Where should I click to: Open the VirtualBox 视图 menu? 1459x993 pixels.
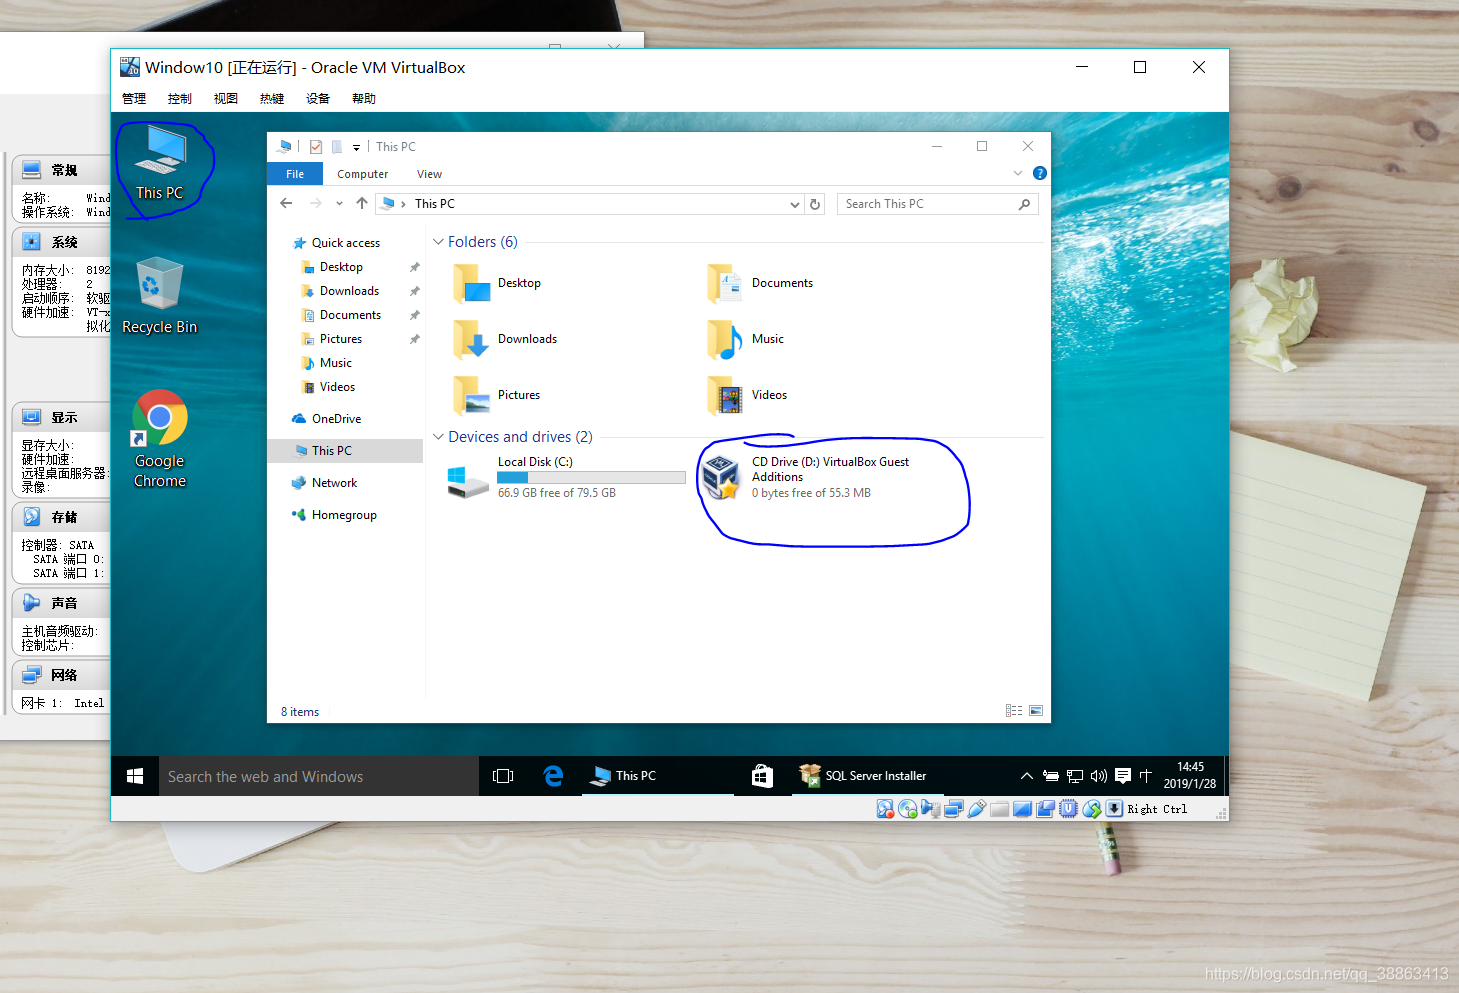226,98
